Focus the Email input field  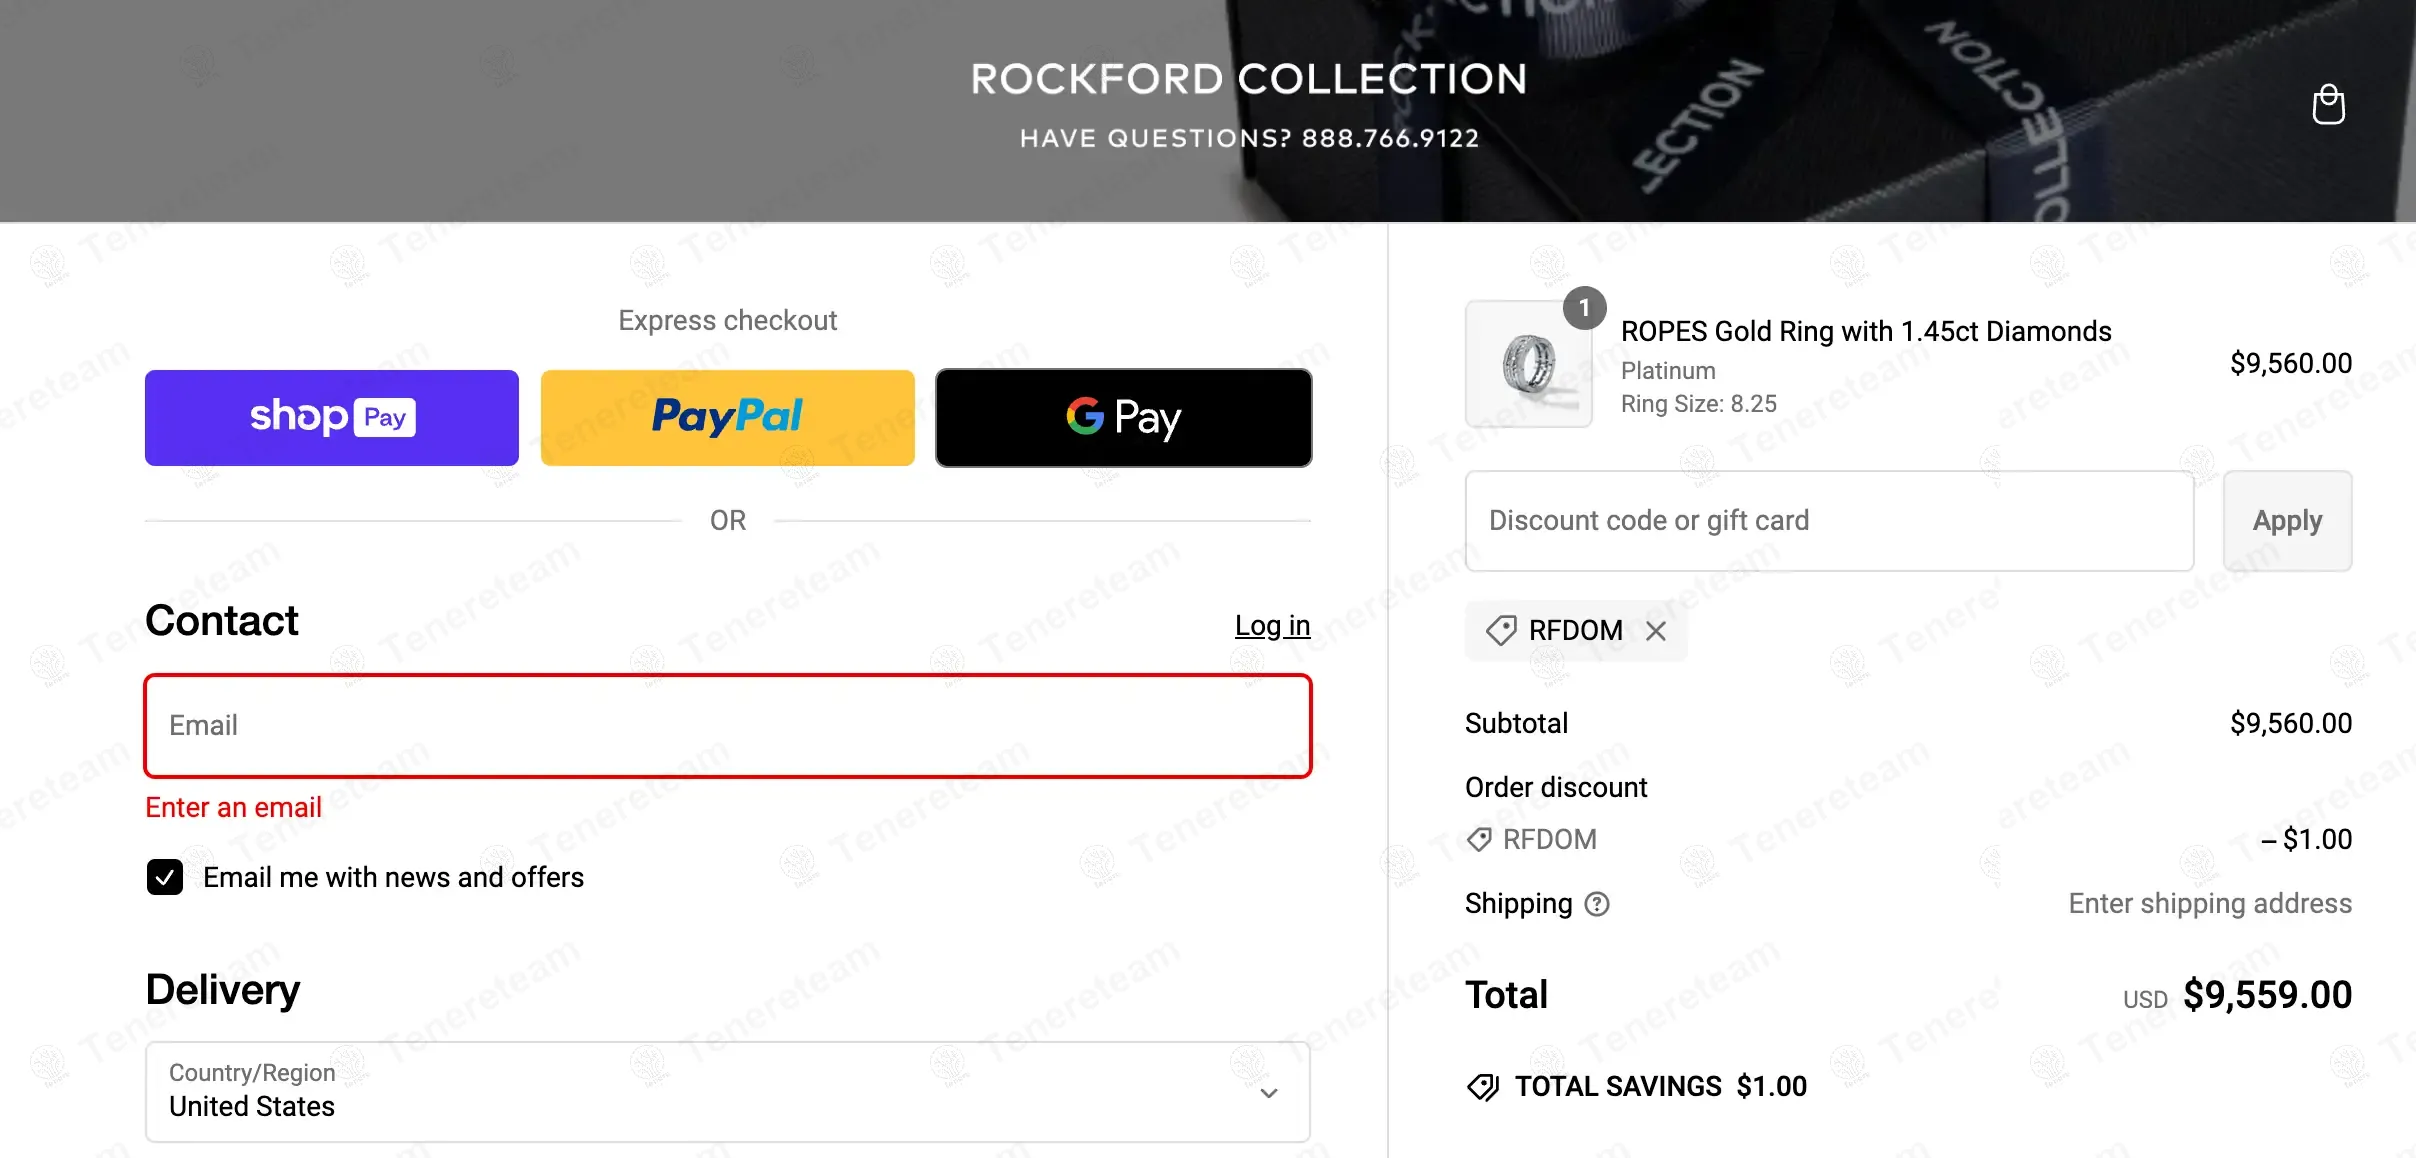(x=727, y=726)
